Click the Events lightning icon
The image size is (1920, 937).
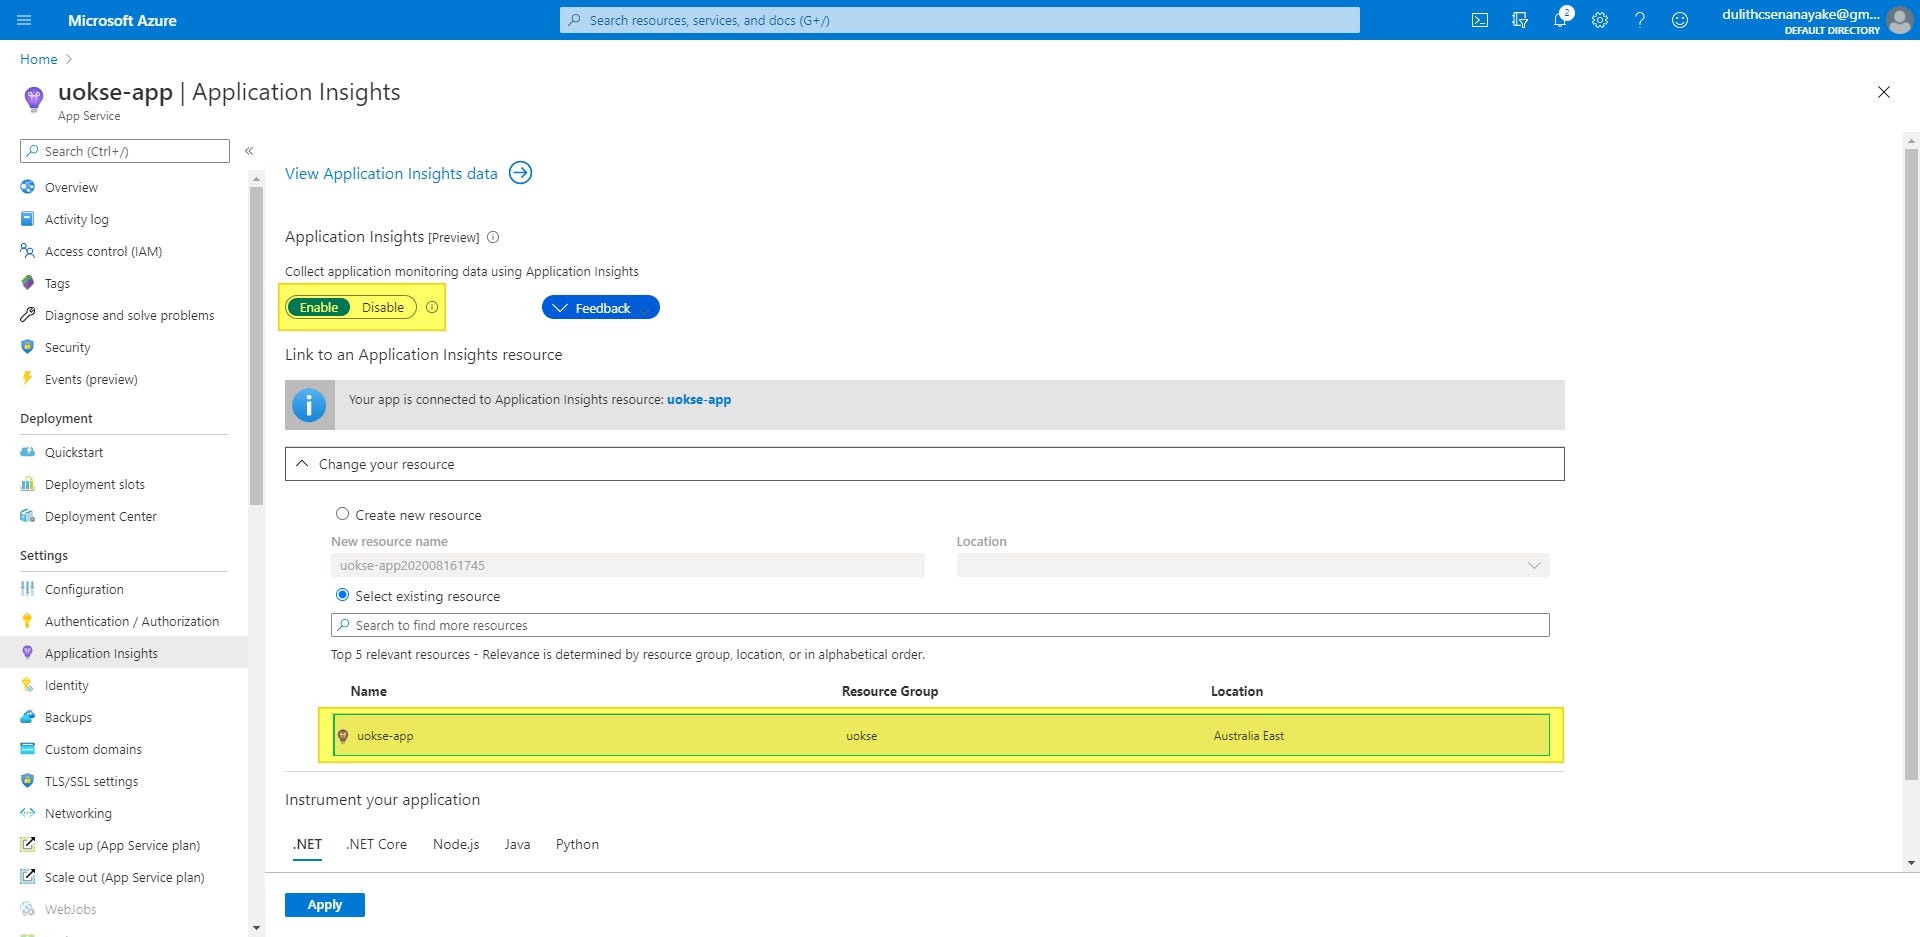point(28,379)
